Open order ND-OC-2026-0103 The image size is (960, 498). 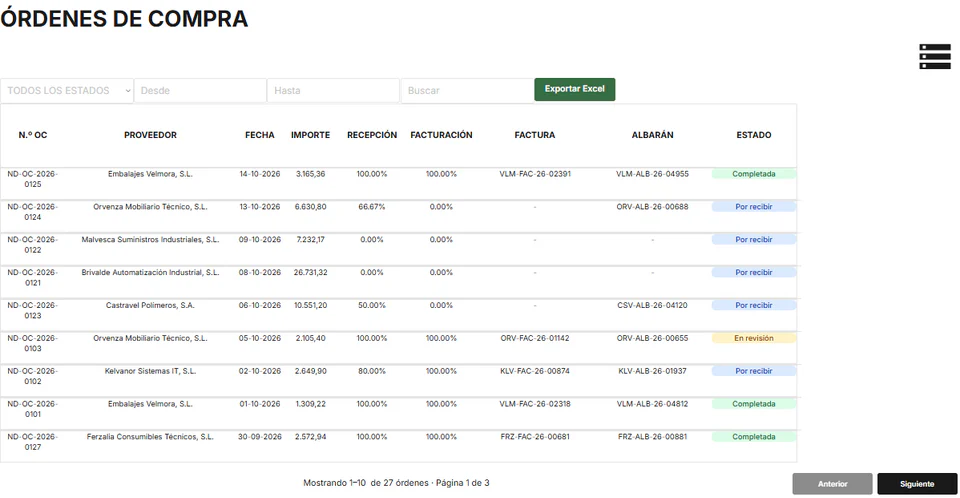pos(33,344)
